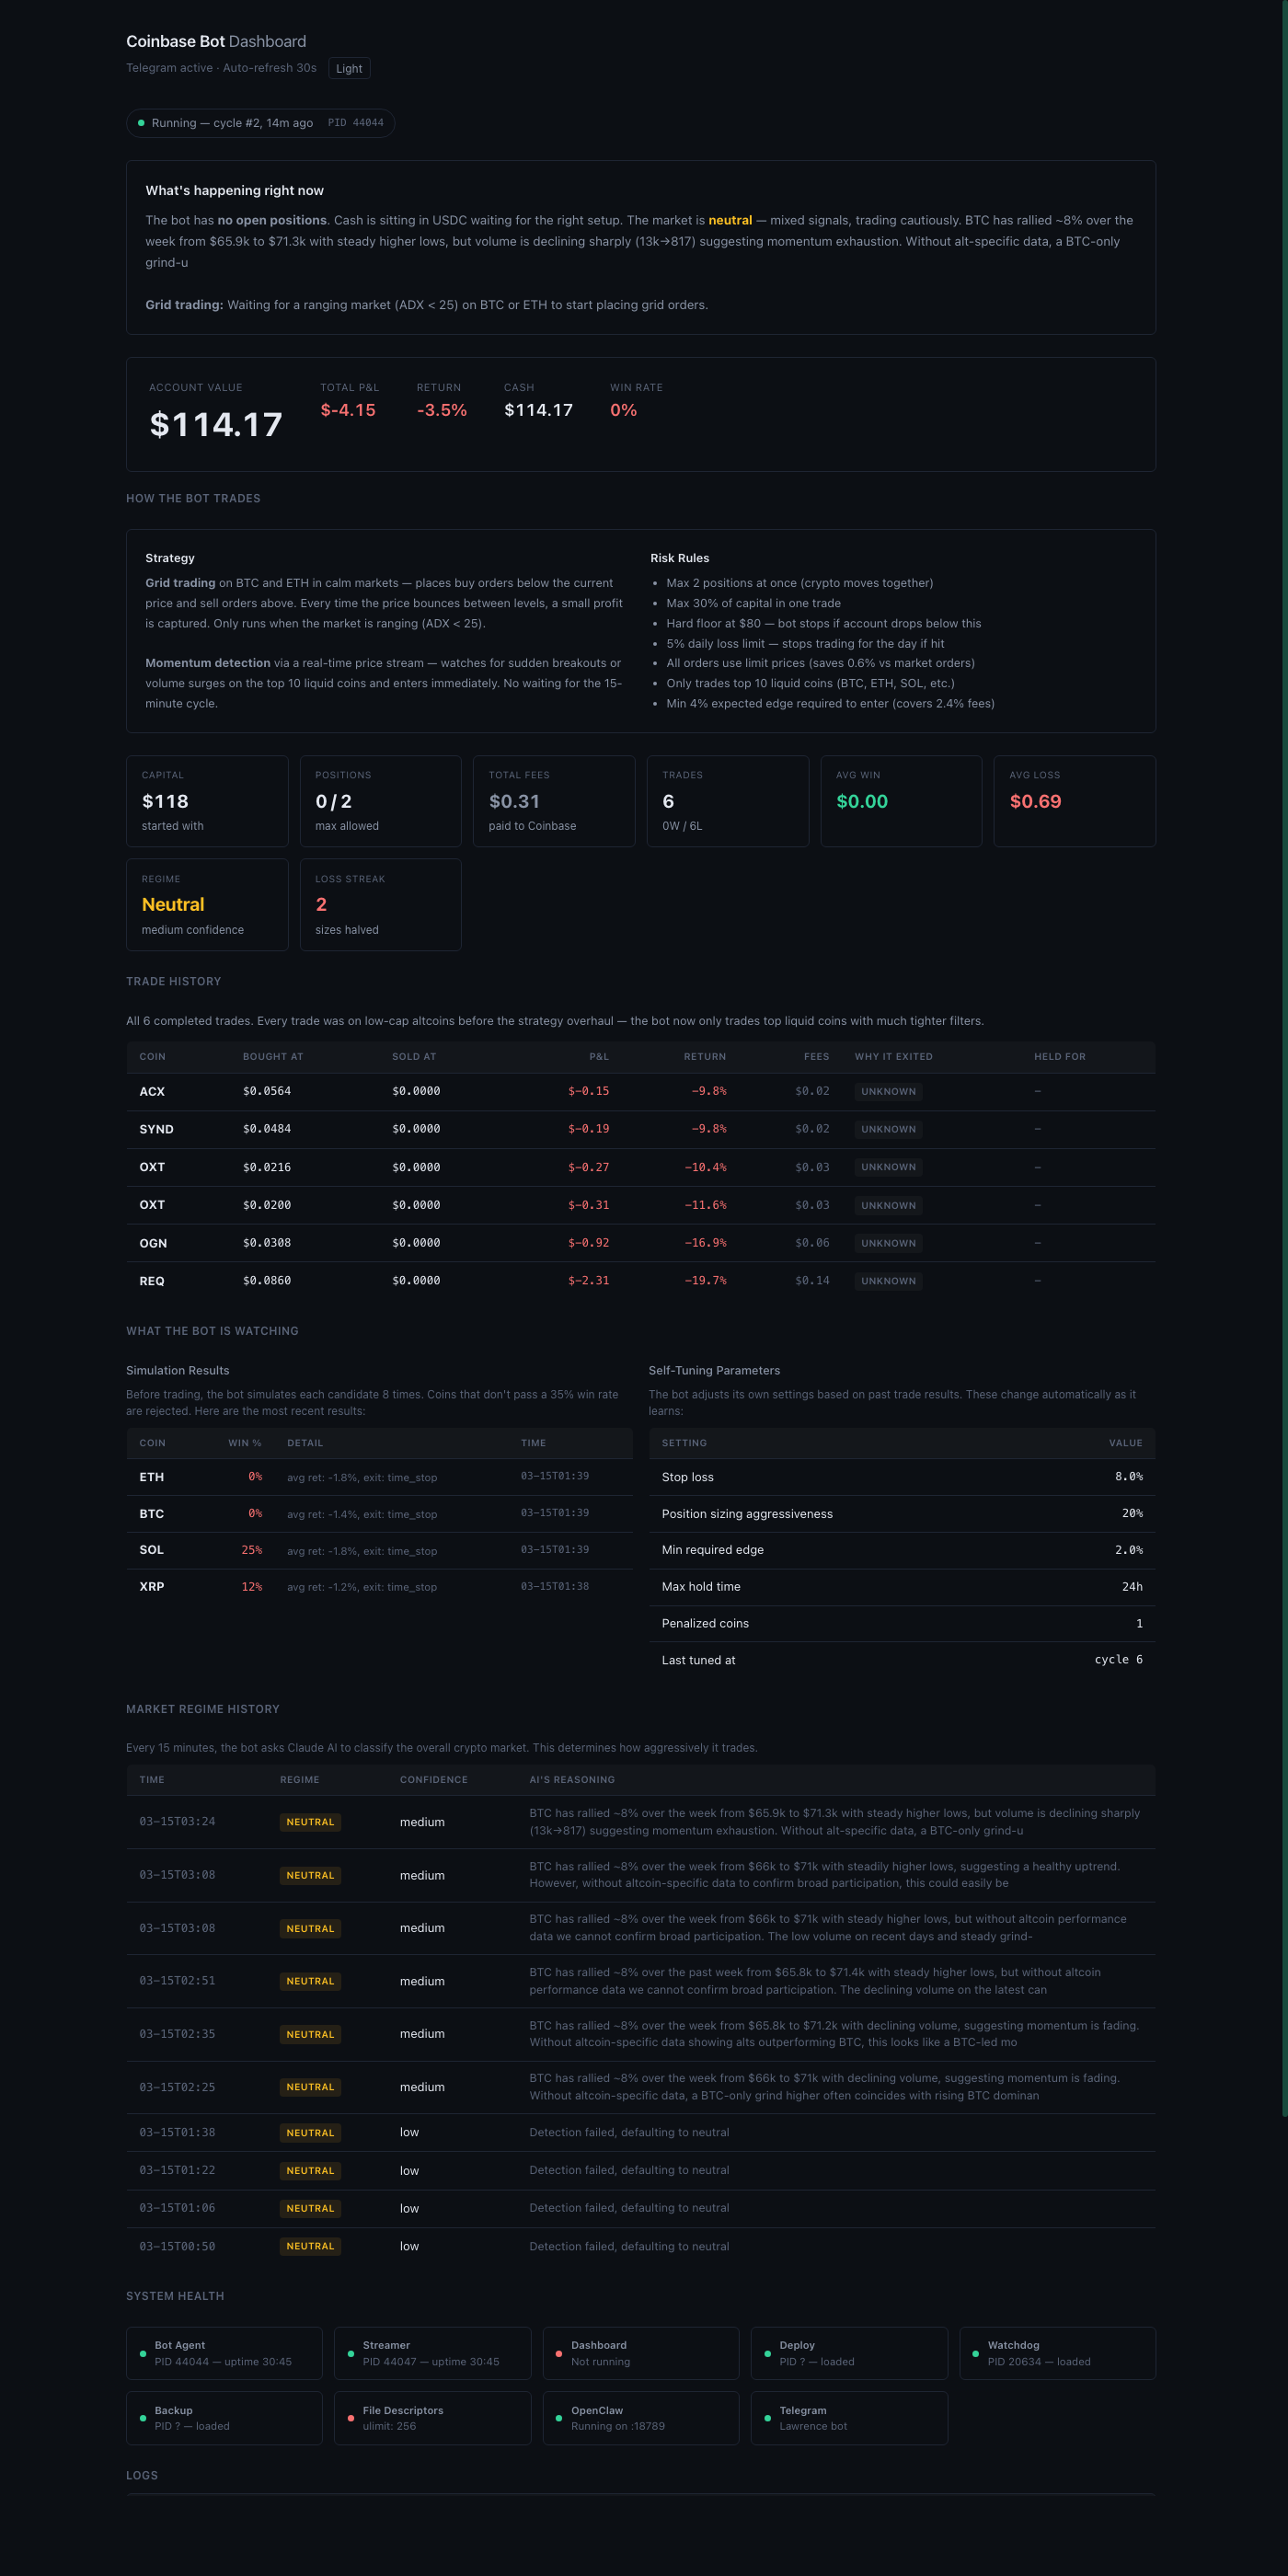Click the ETH simulation result row
This screenshot has height=2576, width=1288.
point(380,1478)
